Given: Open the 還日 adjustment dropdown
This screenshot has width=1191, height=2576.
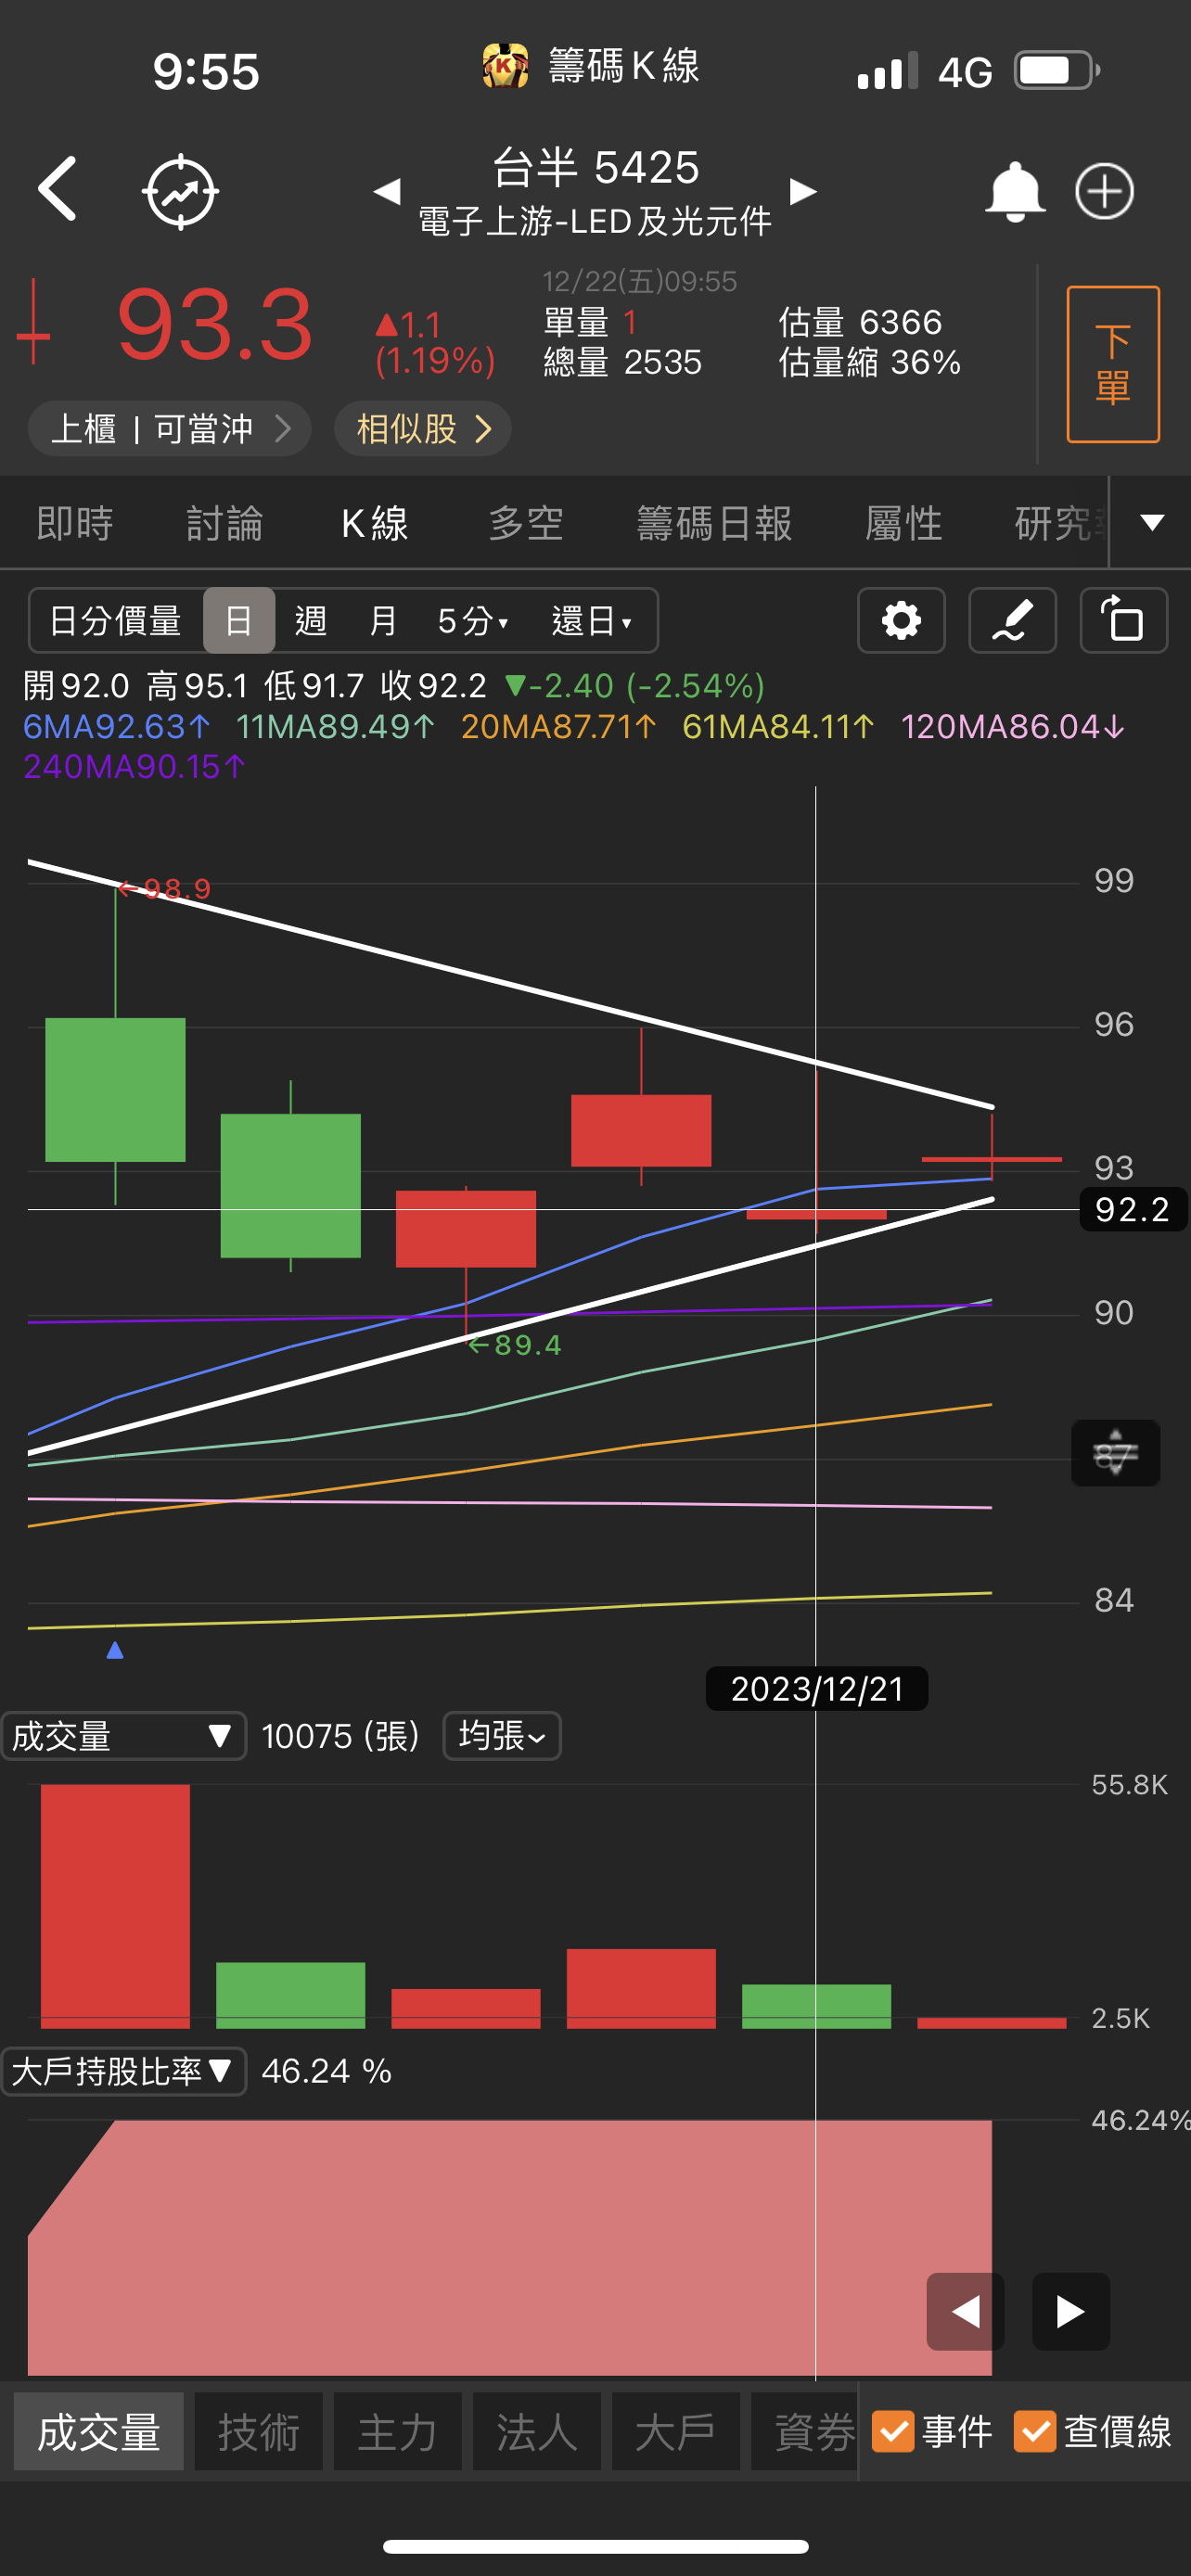Looking at the screenshot, I should 592,621.
